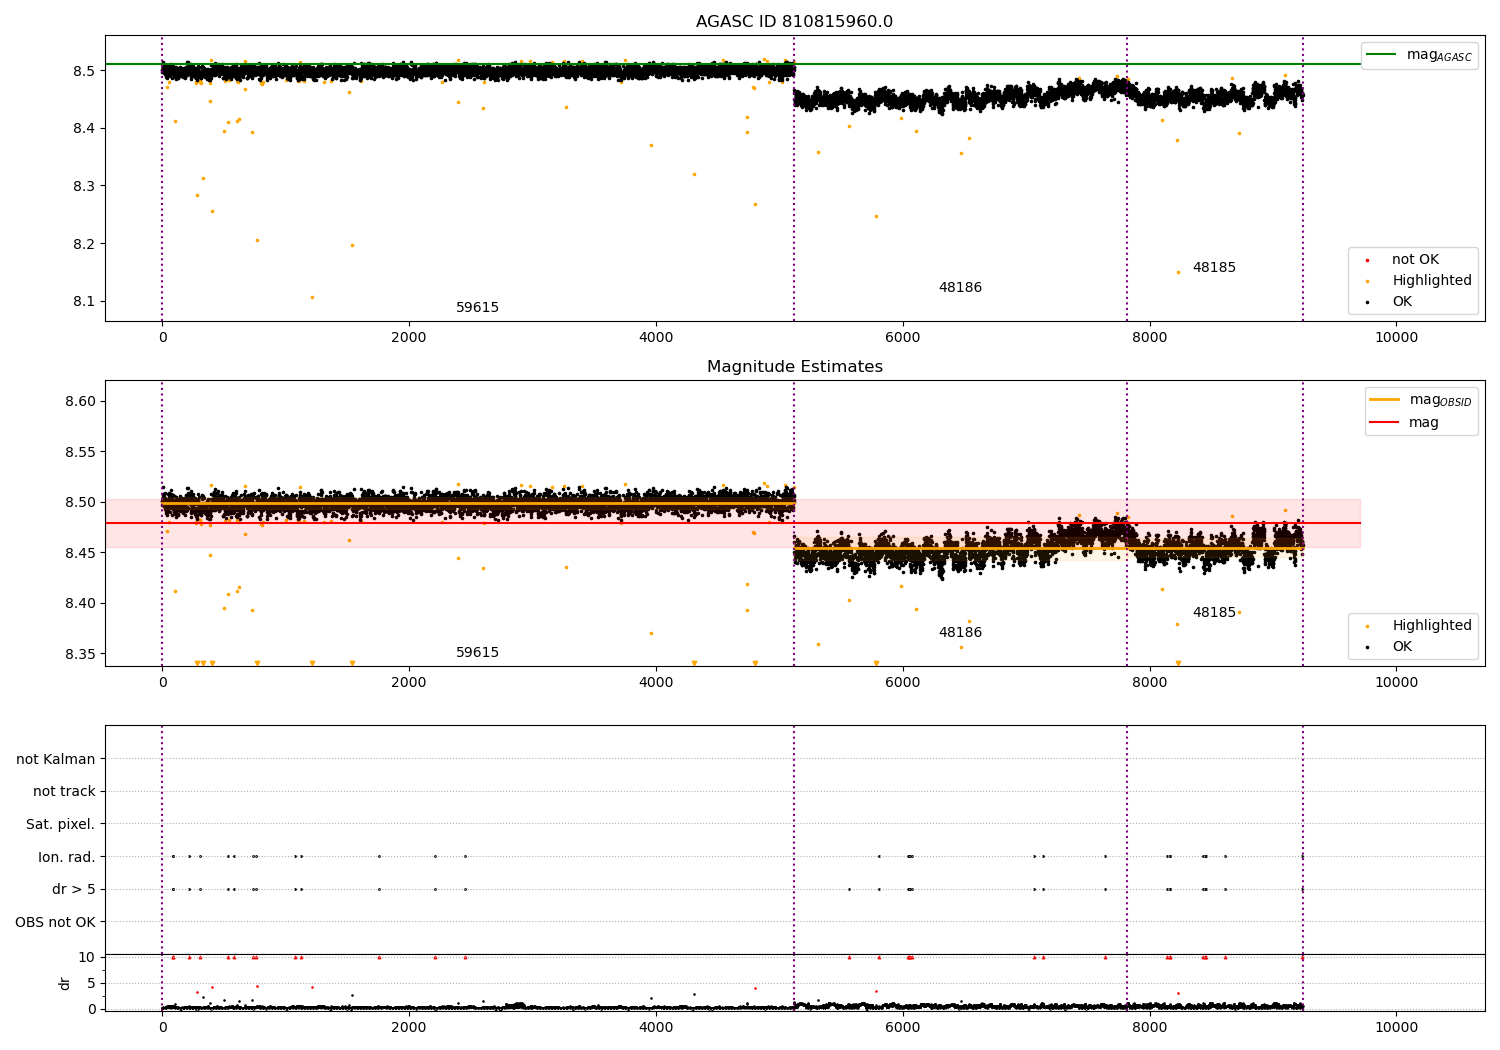Image resolution: width=1500 pixels, height=1050 pixels.
Task: Click the 8.45 y-tick in middle plot
Action: coord(80,553)
